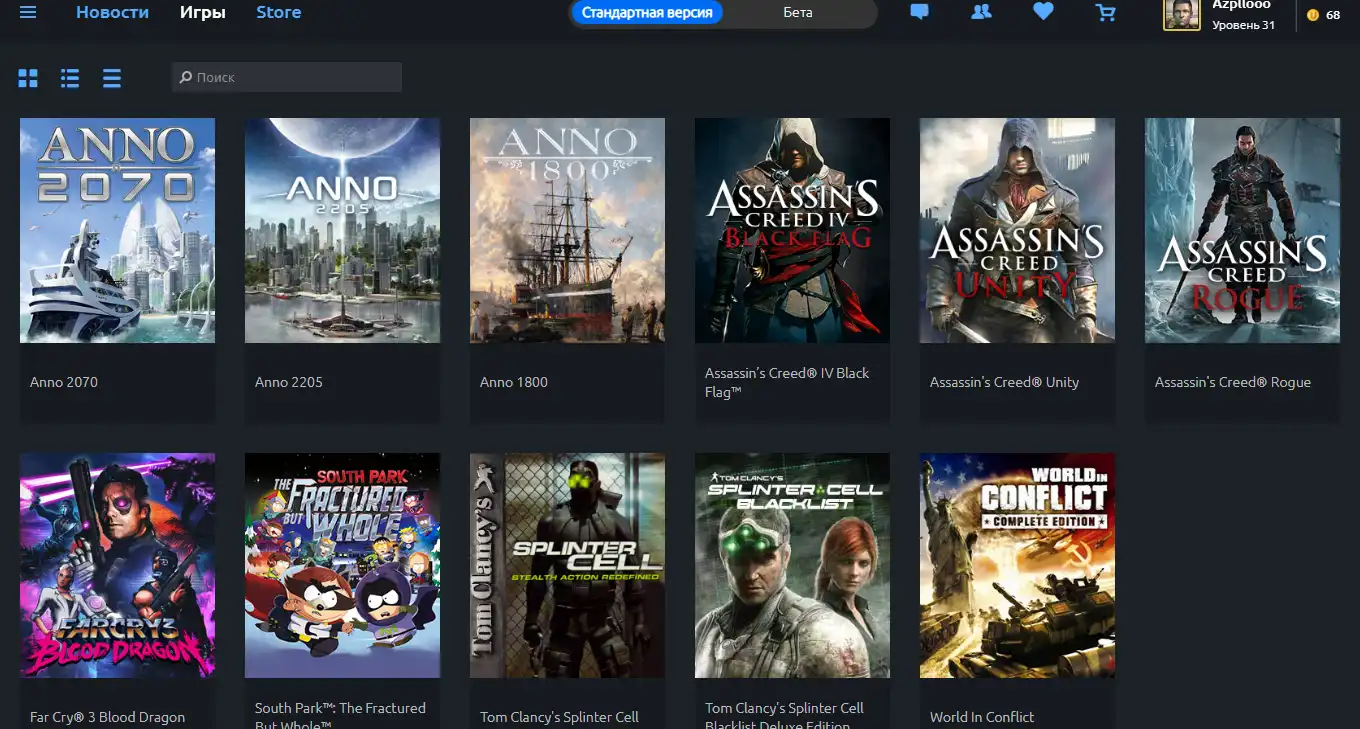The height and width of the screenshot is (729, 1360).
Task: Open the Store tab
Action: (x=278, y=12)
